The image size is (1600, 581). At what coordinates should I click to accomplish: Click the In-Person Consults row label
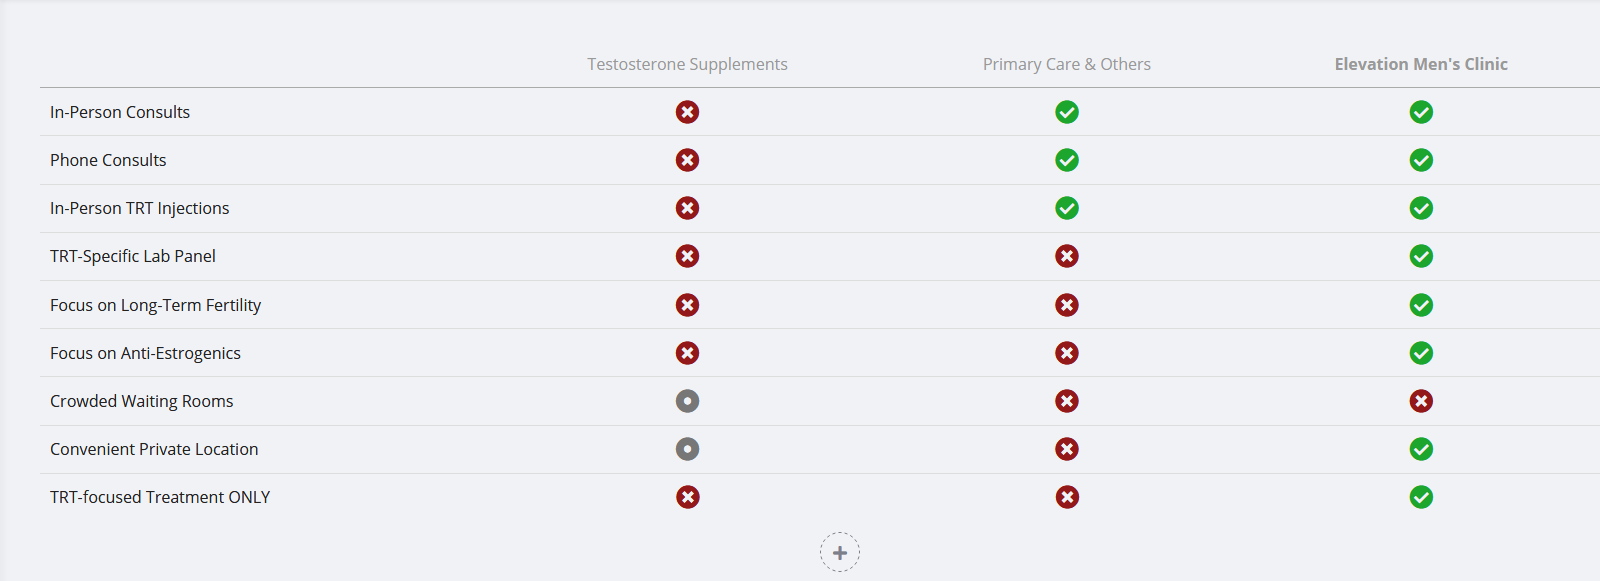coord(120,112)
